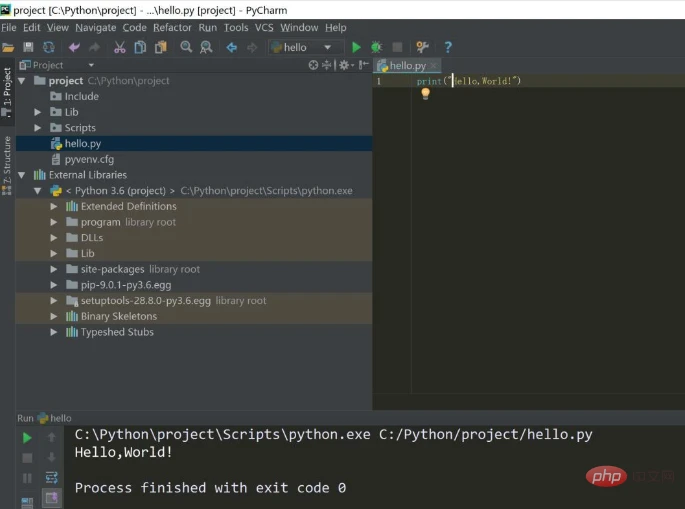The width and height of the screenshot is (685, 509).
Task: Debug hello with the green bug icon
Action: point(376,47)
